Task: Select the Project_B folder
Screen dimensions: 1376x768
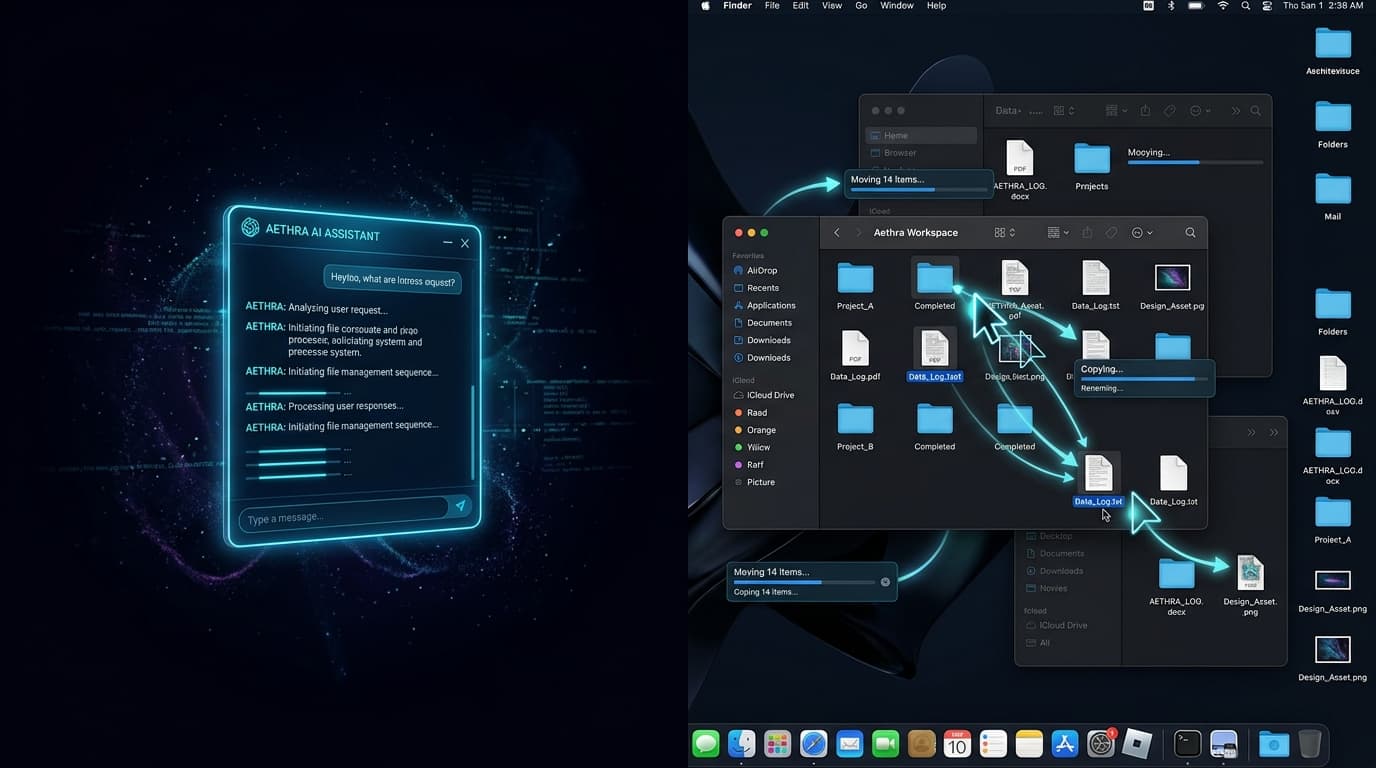Action: pyautogui.click(x=855, y=426)
